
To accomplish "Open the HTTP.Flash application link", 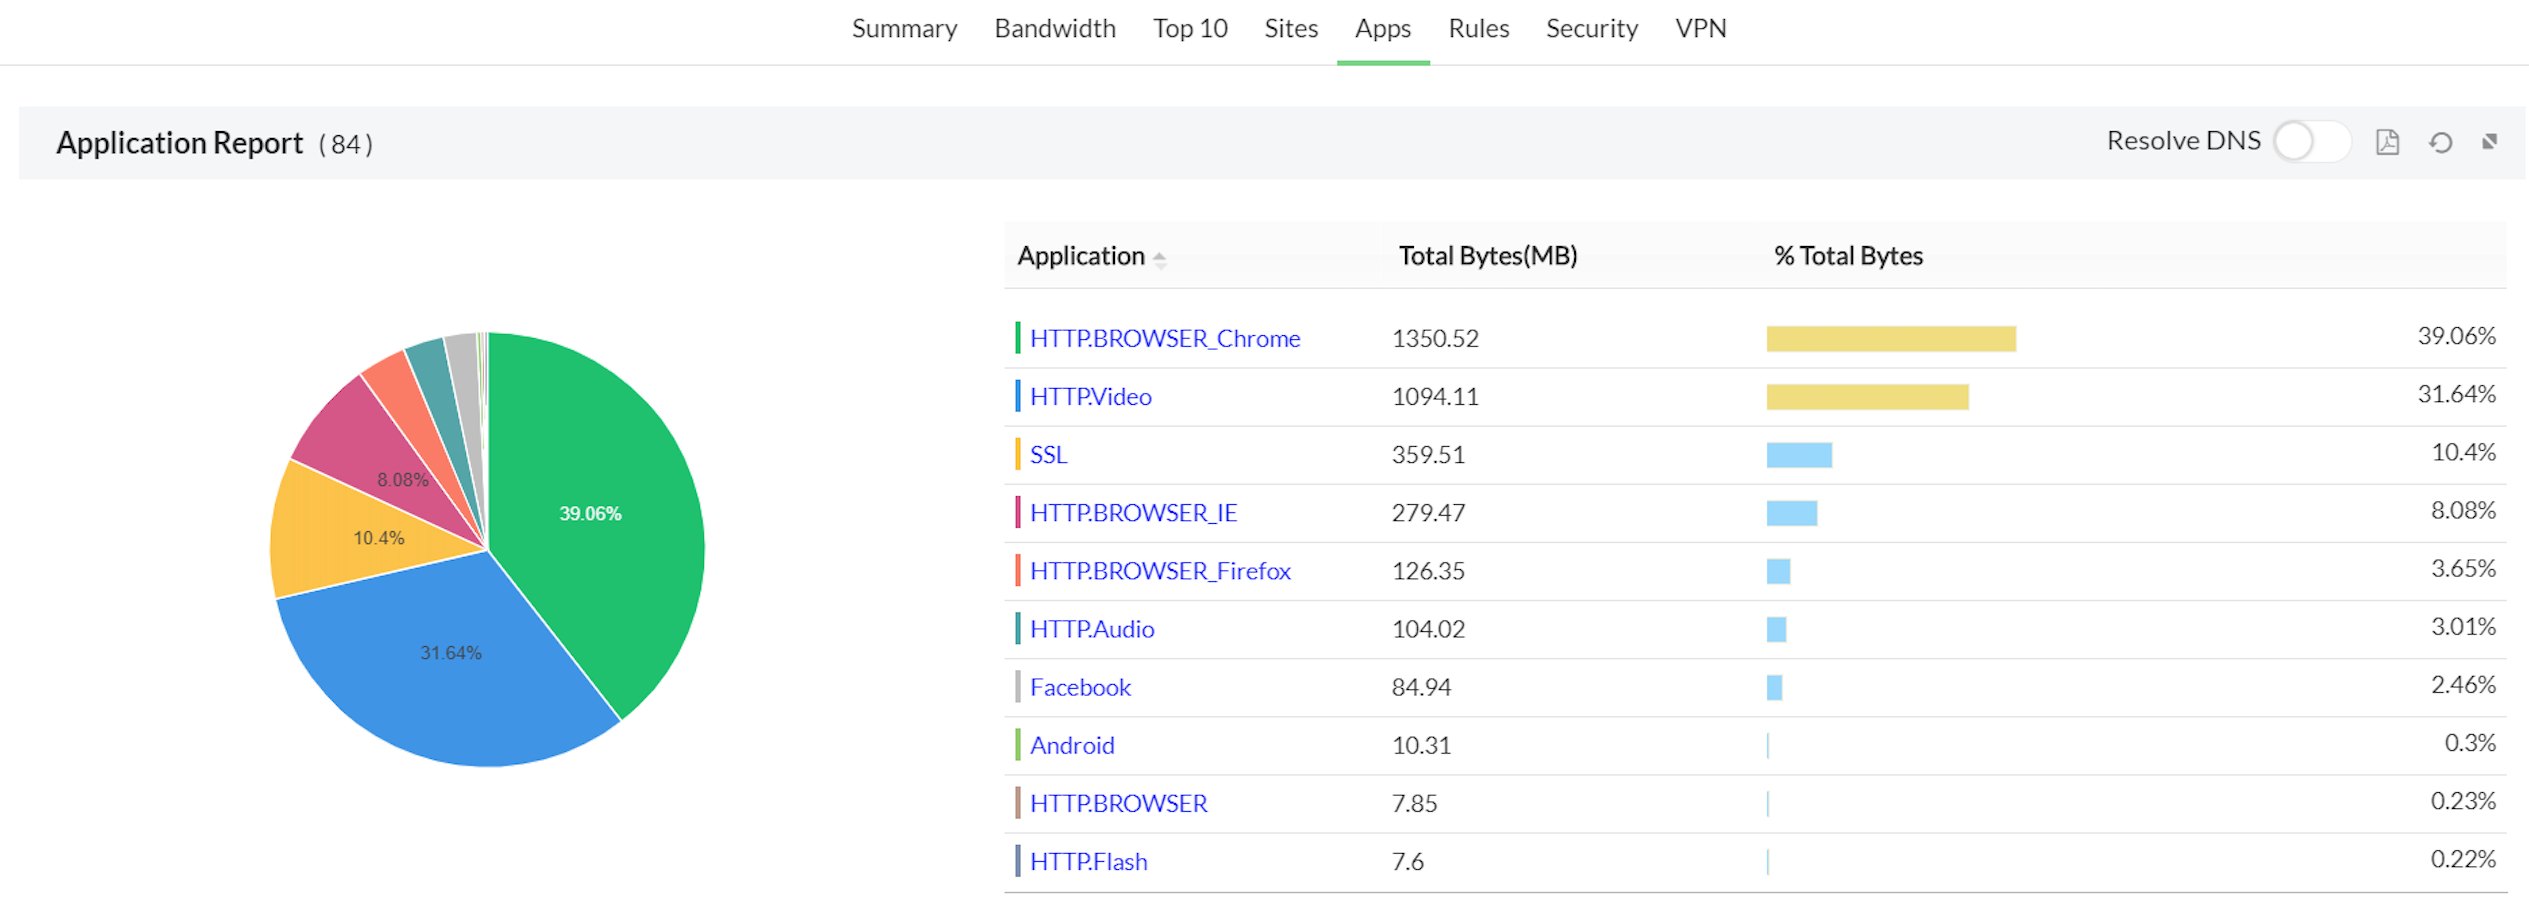I will pyautogui.click(x=1088, y=861).
